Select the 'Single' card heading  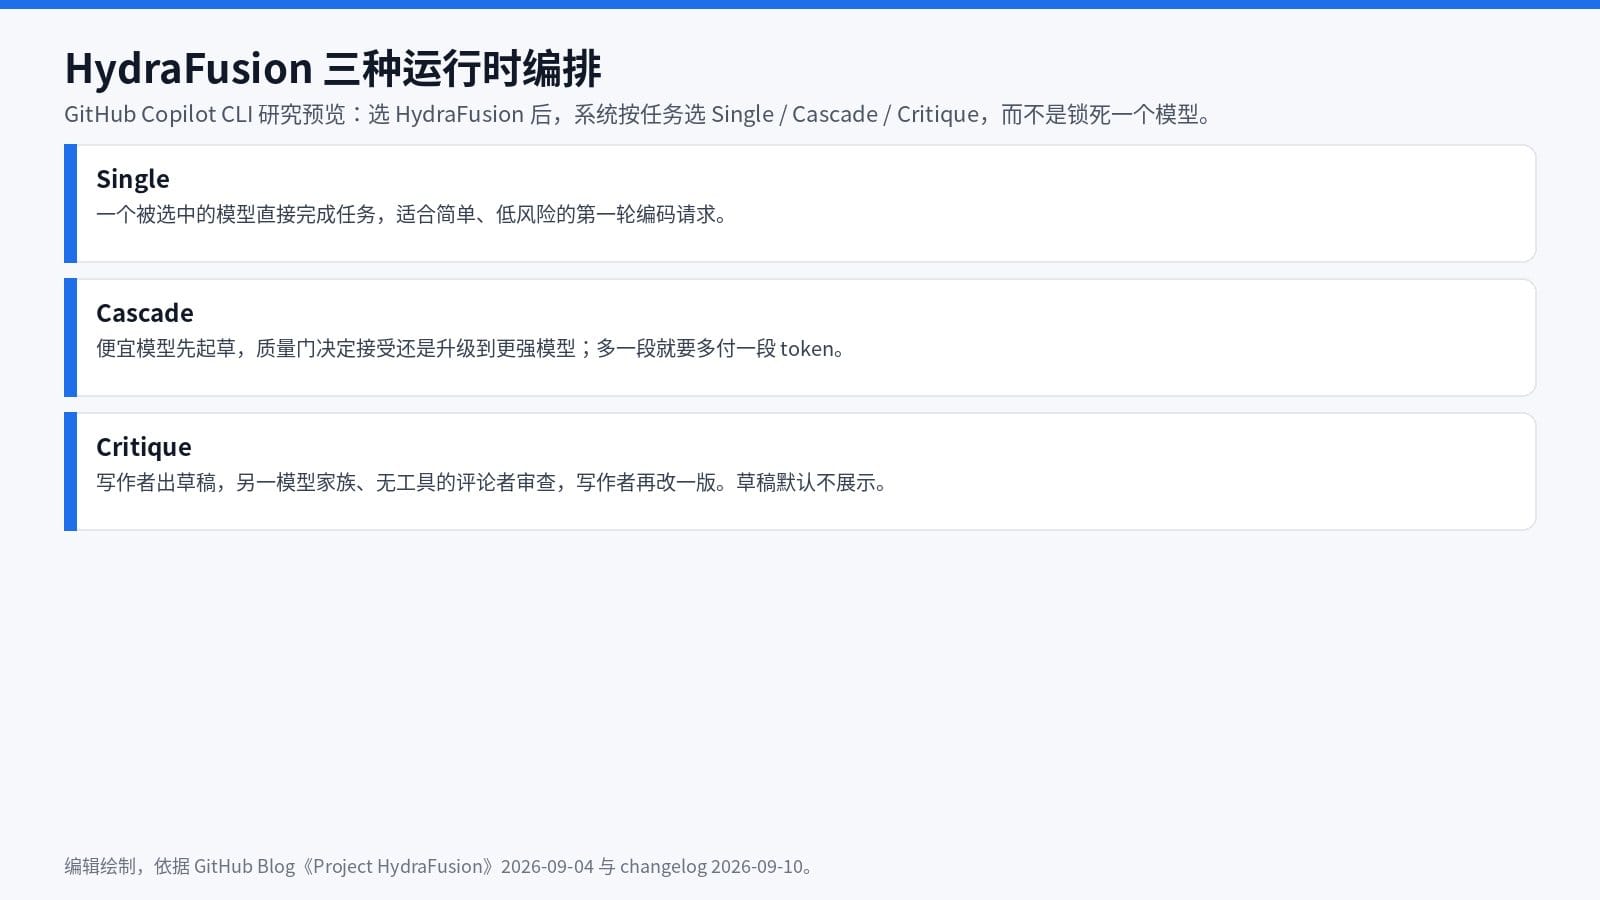(133, 179)
